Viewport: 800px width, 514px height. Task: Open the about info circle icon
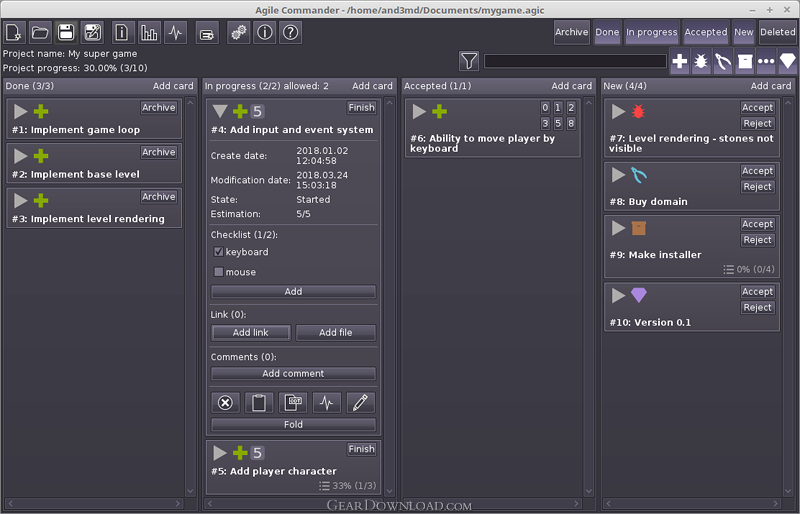pyautogui.click(x=265, y=33)
